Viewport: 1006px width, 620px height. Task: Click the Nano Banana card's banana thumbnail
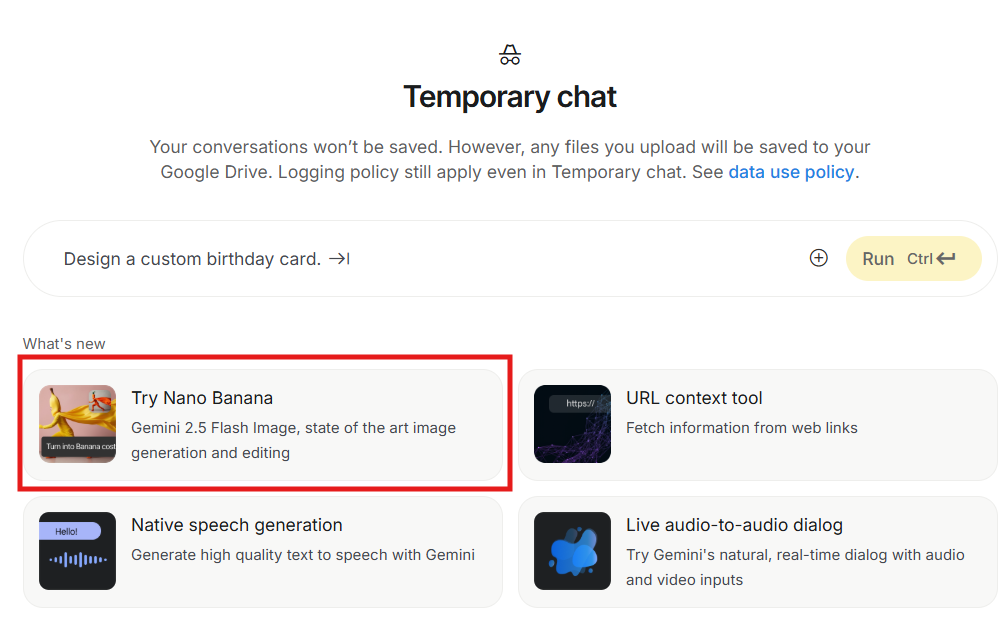pos(77,424)
